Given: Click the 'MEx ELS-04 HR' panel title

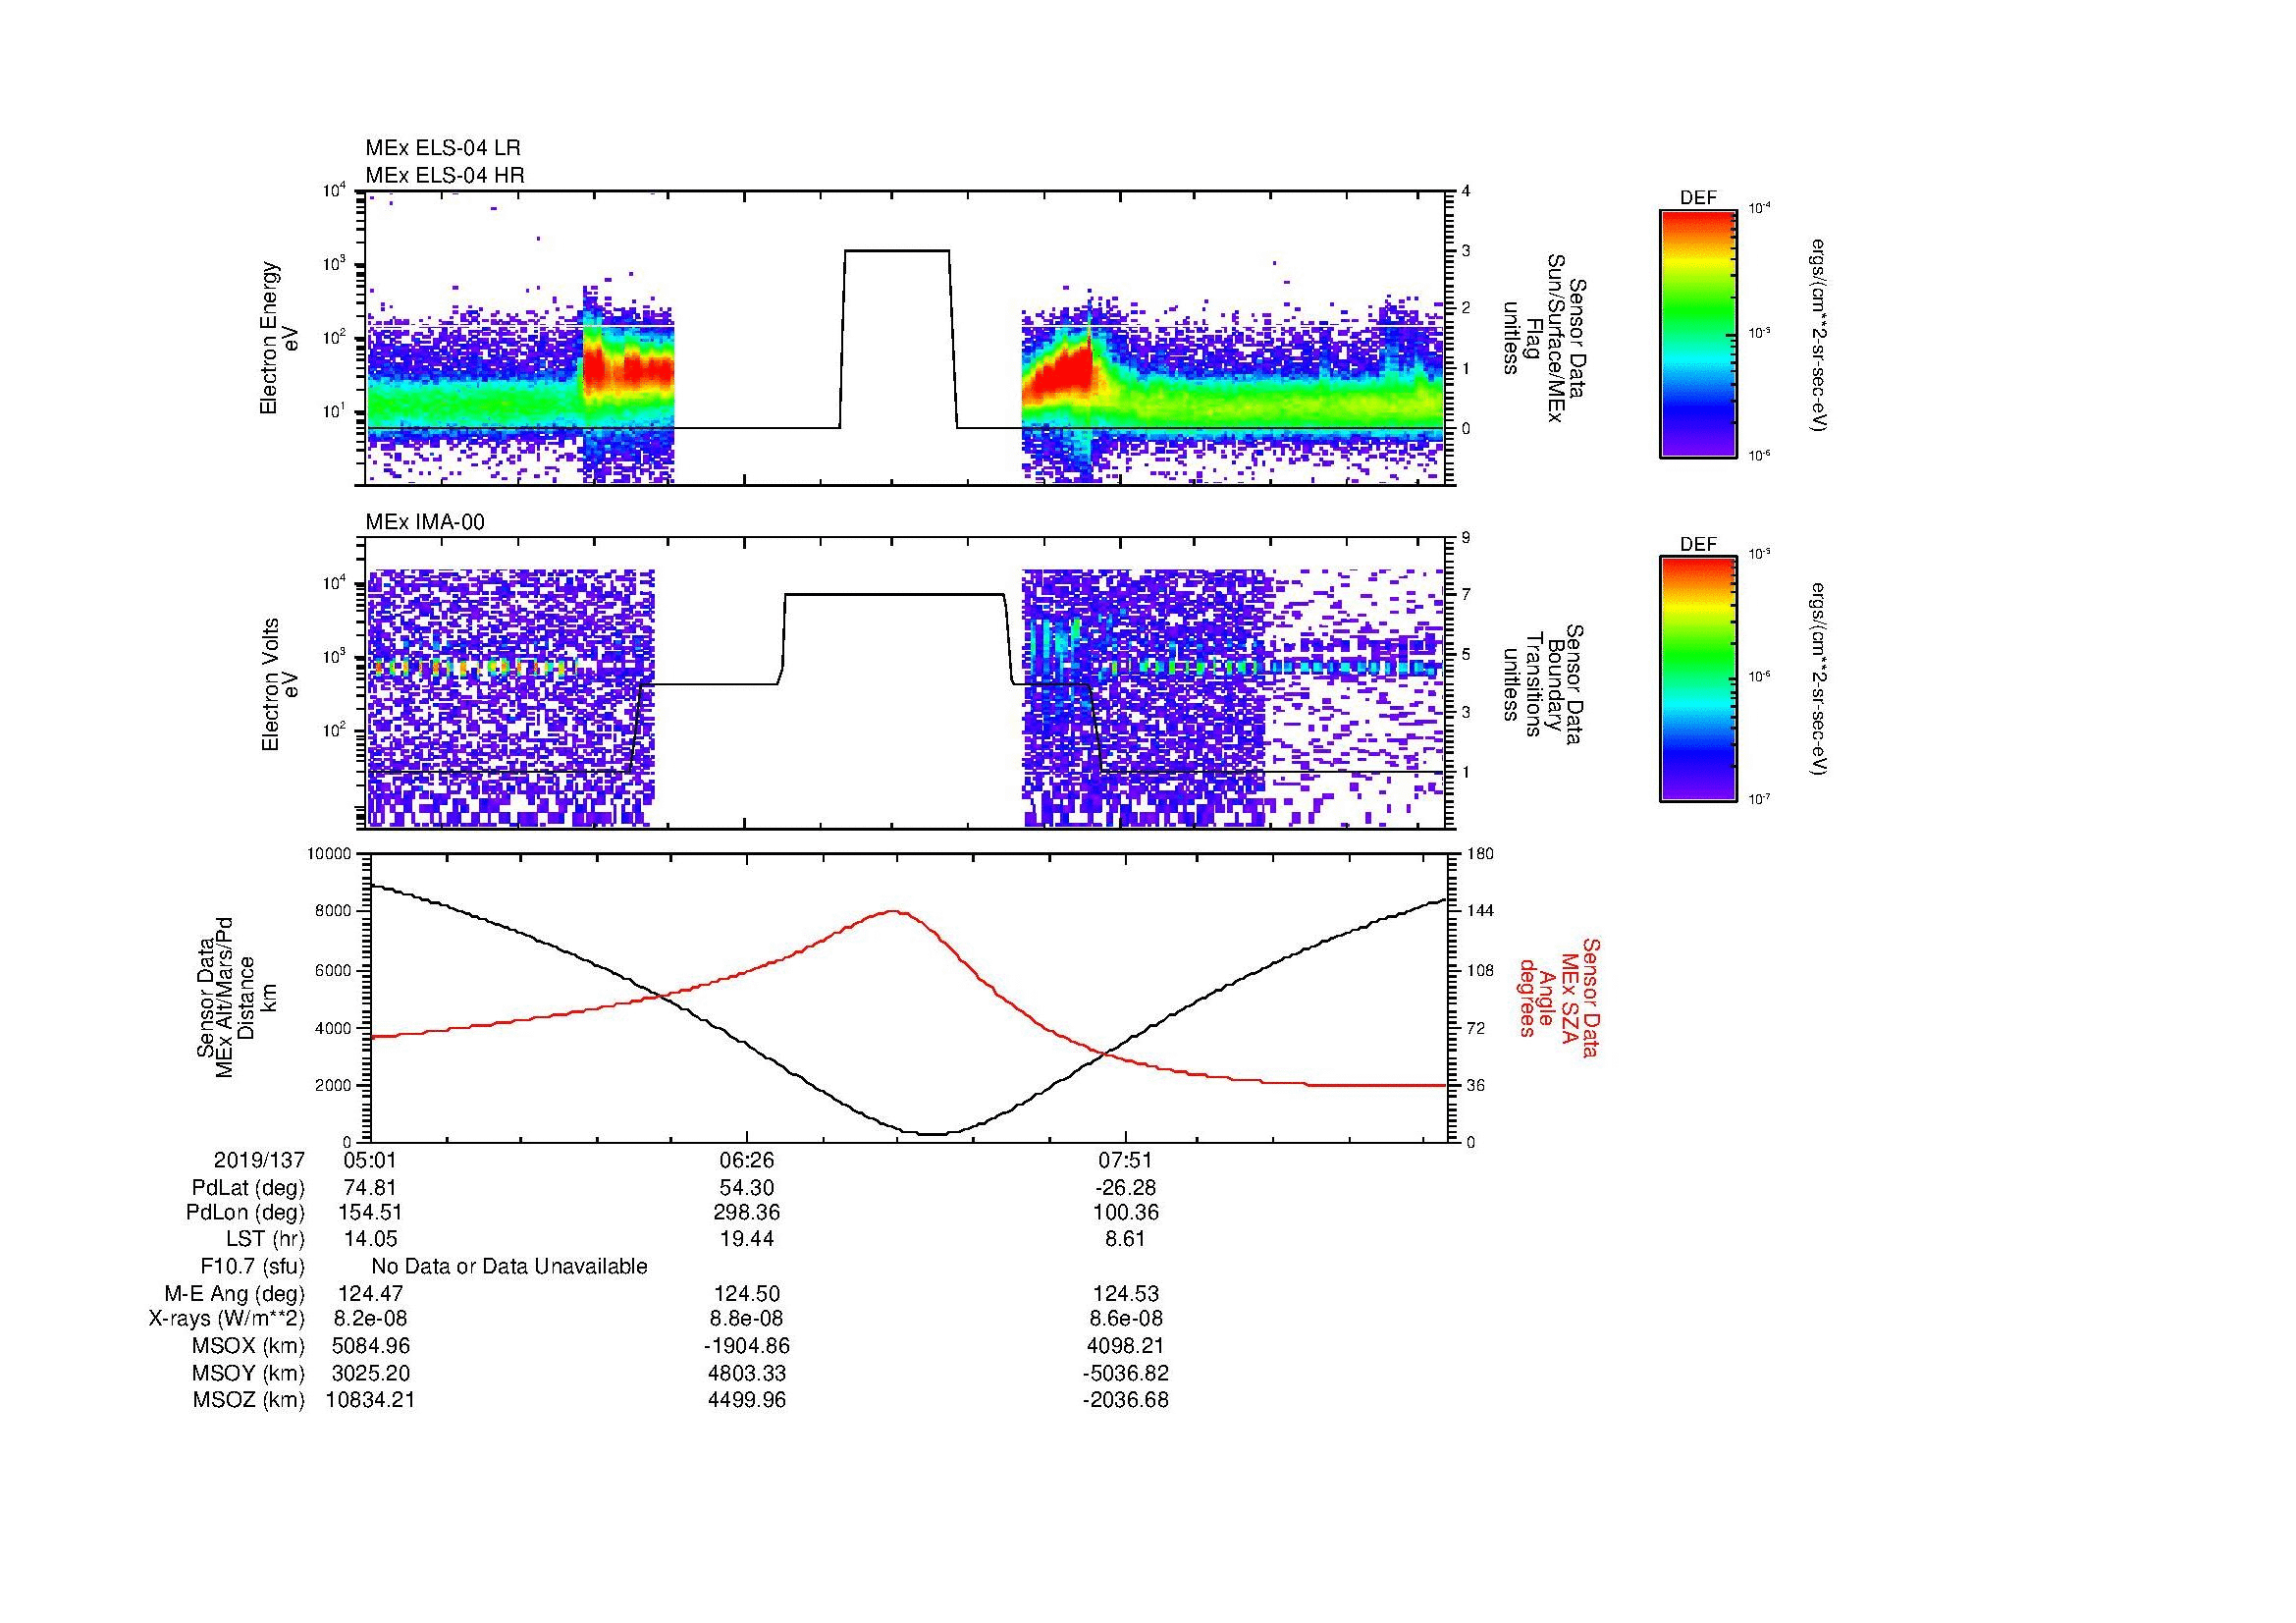Looking at the screenshot, I should (x=445, y=175).
